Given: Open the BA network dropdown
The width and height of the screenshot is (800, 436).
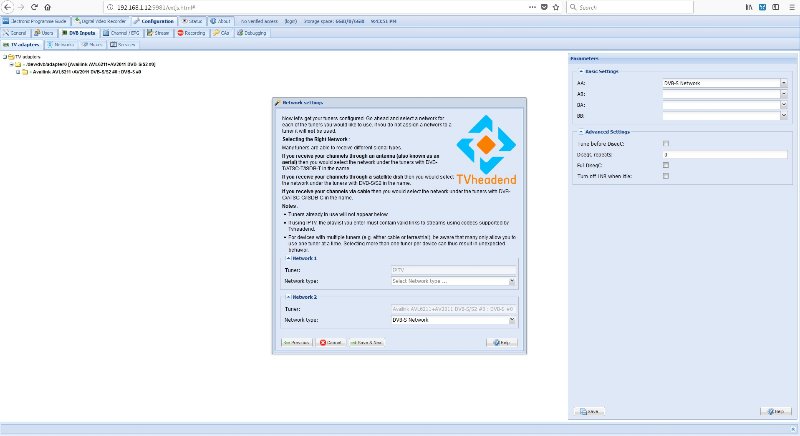Looking at the screenshot, I should point(784,105).
